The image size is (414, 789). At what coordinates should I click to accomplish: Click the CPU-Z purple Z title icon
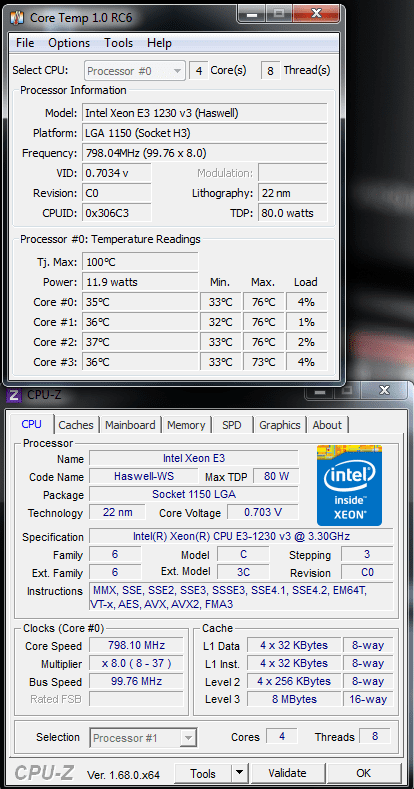click(x=15, y=395)
